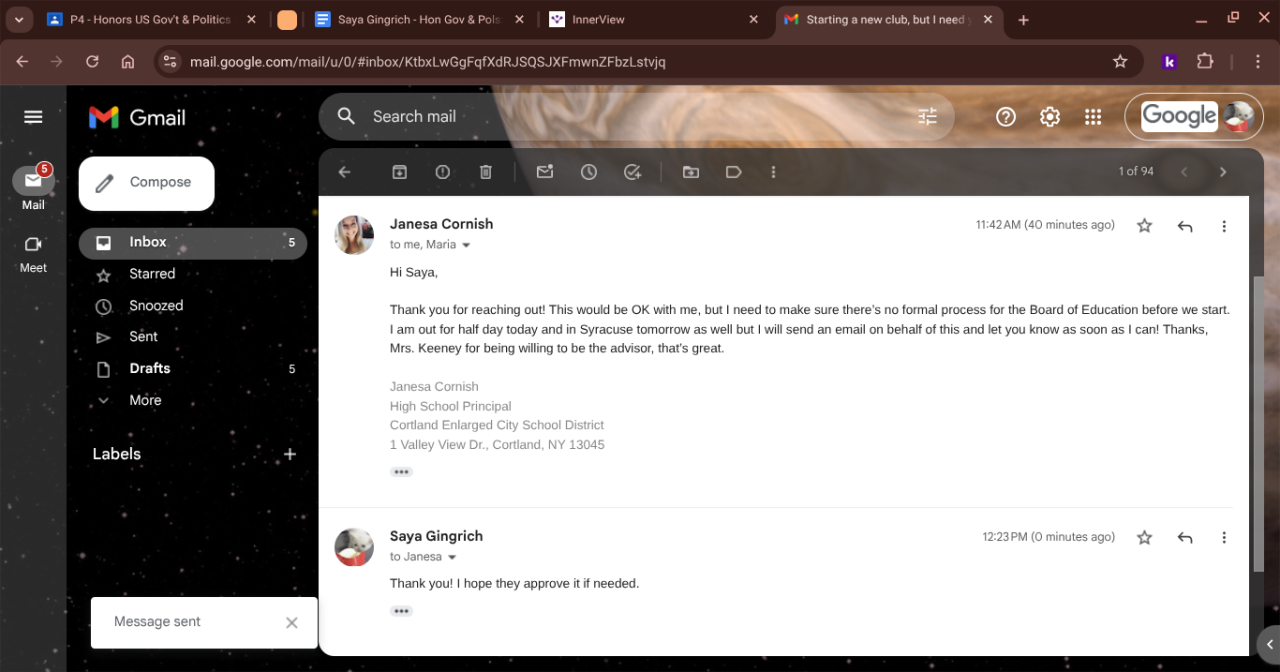
Task: View site information icon
Action: click(170, 62)
